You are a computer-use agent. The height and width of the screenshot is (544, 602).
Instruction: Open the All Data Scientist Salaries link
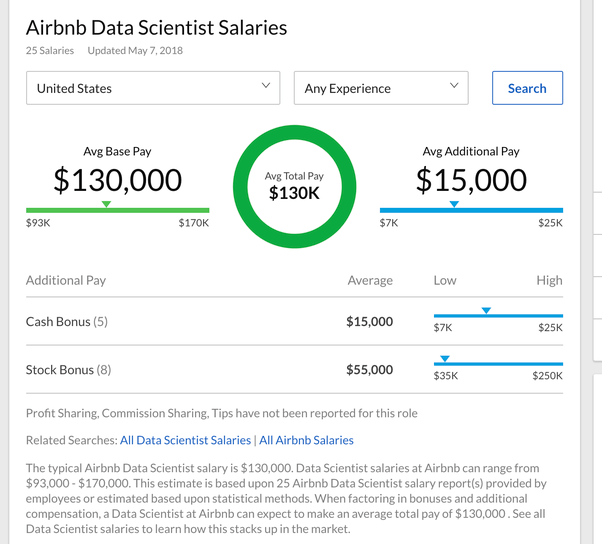tap(185, 440)
